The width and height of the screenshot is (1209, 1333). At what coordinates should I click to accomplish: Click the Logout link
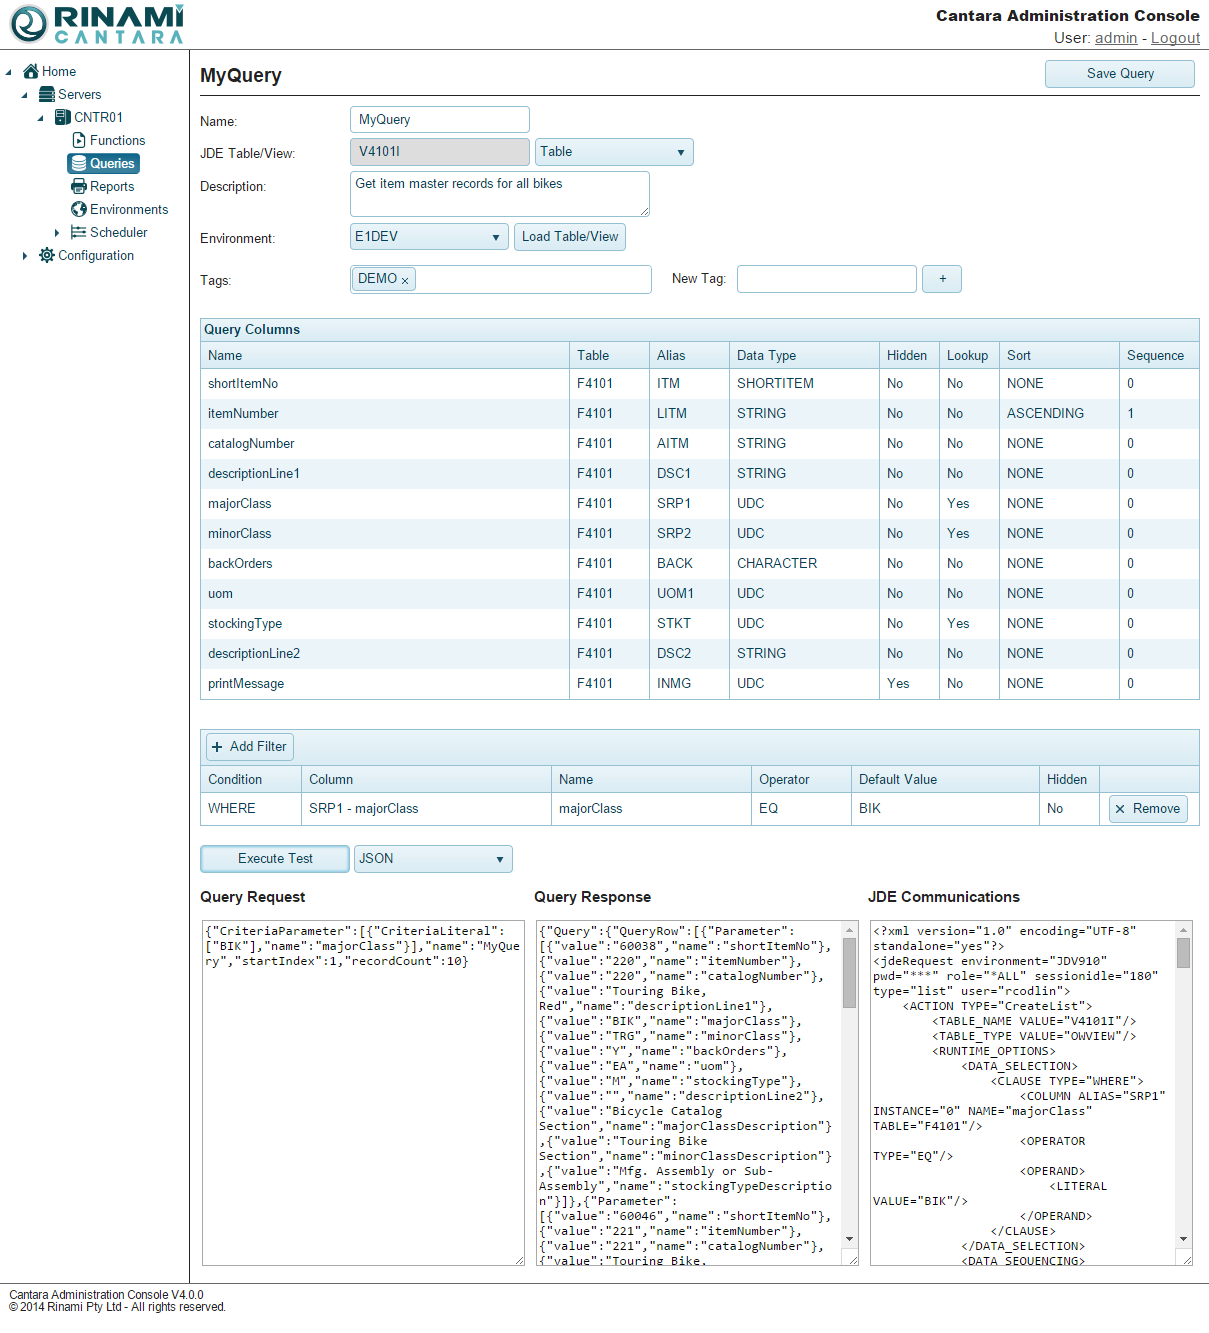(1175, 38)
